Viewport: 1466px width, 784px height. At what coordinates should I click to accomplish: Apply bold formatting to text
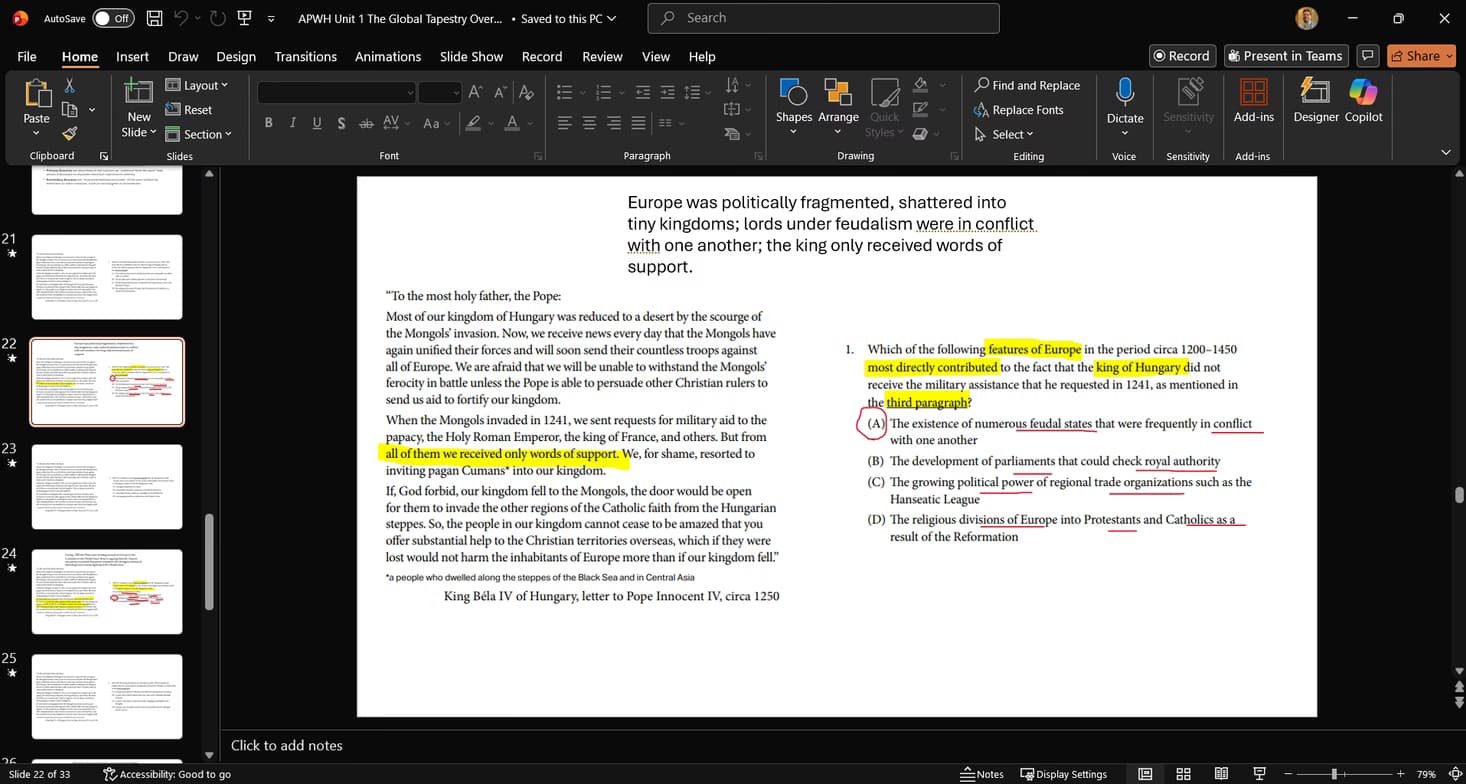[268, 122]
